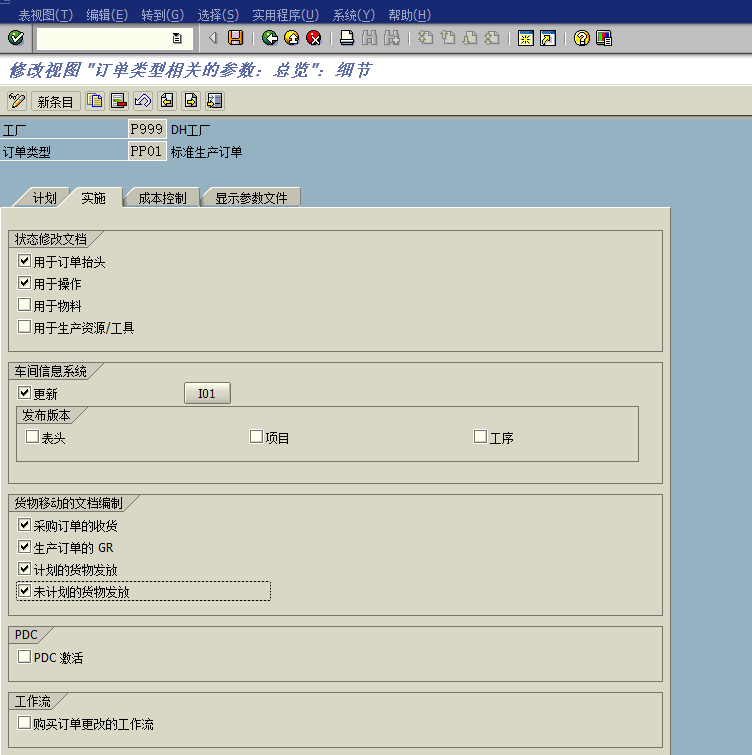Screen dimensions: 752x755
Task: Click the Find Next binoculars-plus icon
Action: pos(392,38)
